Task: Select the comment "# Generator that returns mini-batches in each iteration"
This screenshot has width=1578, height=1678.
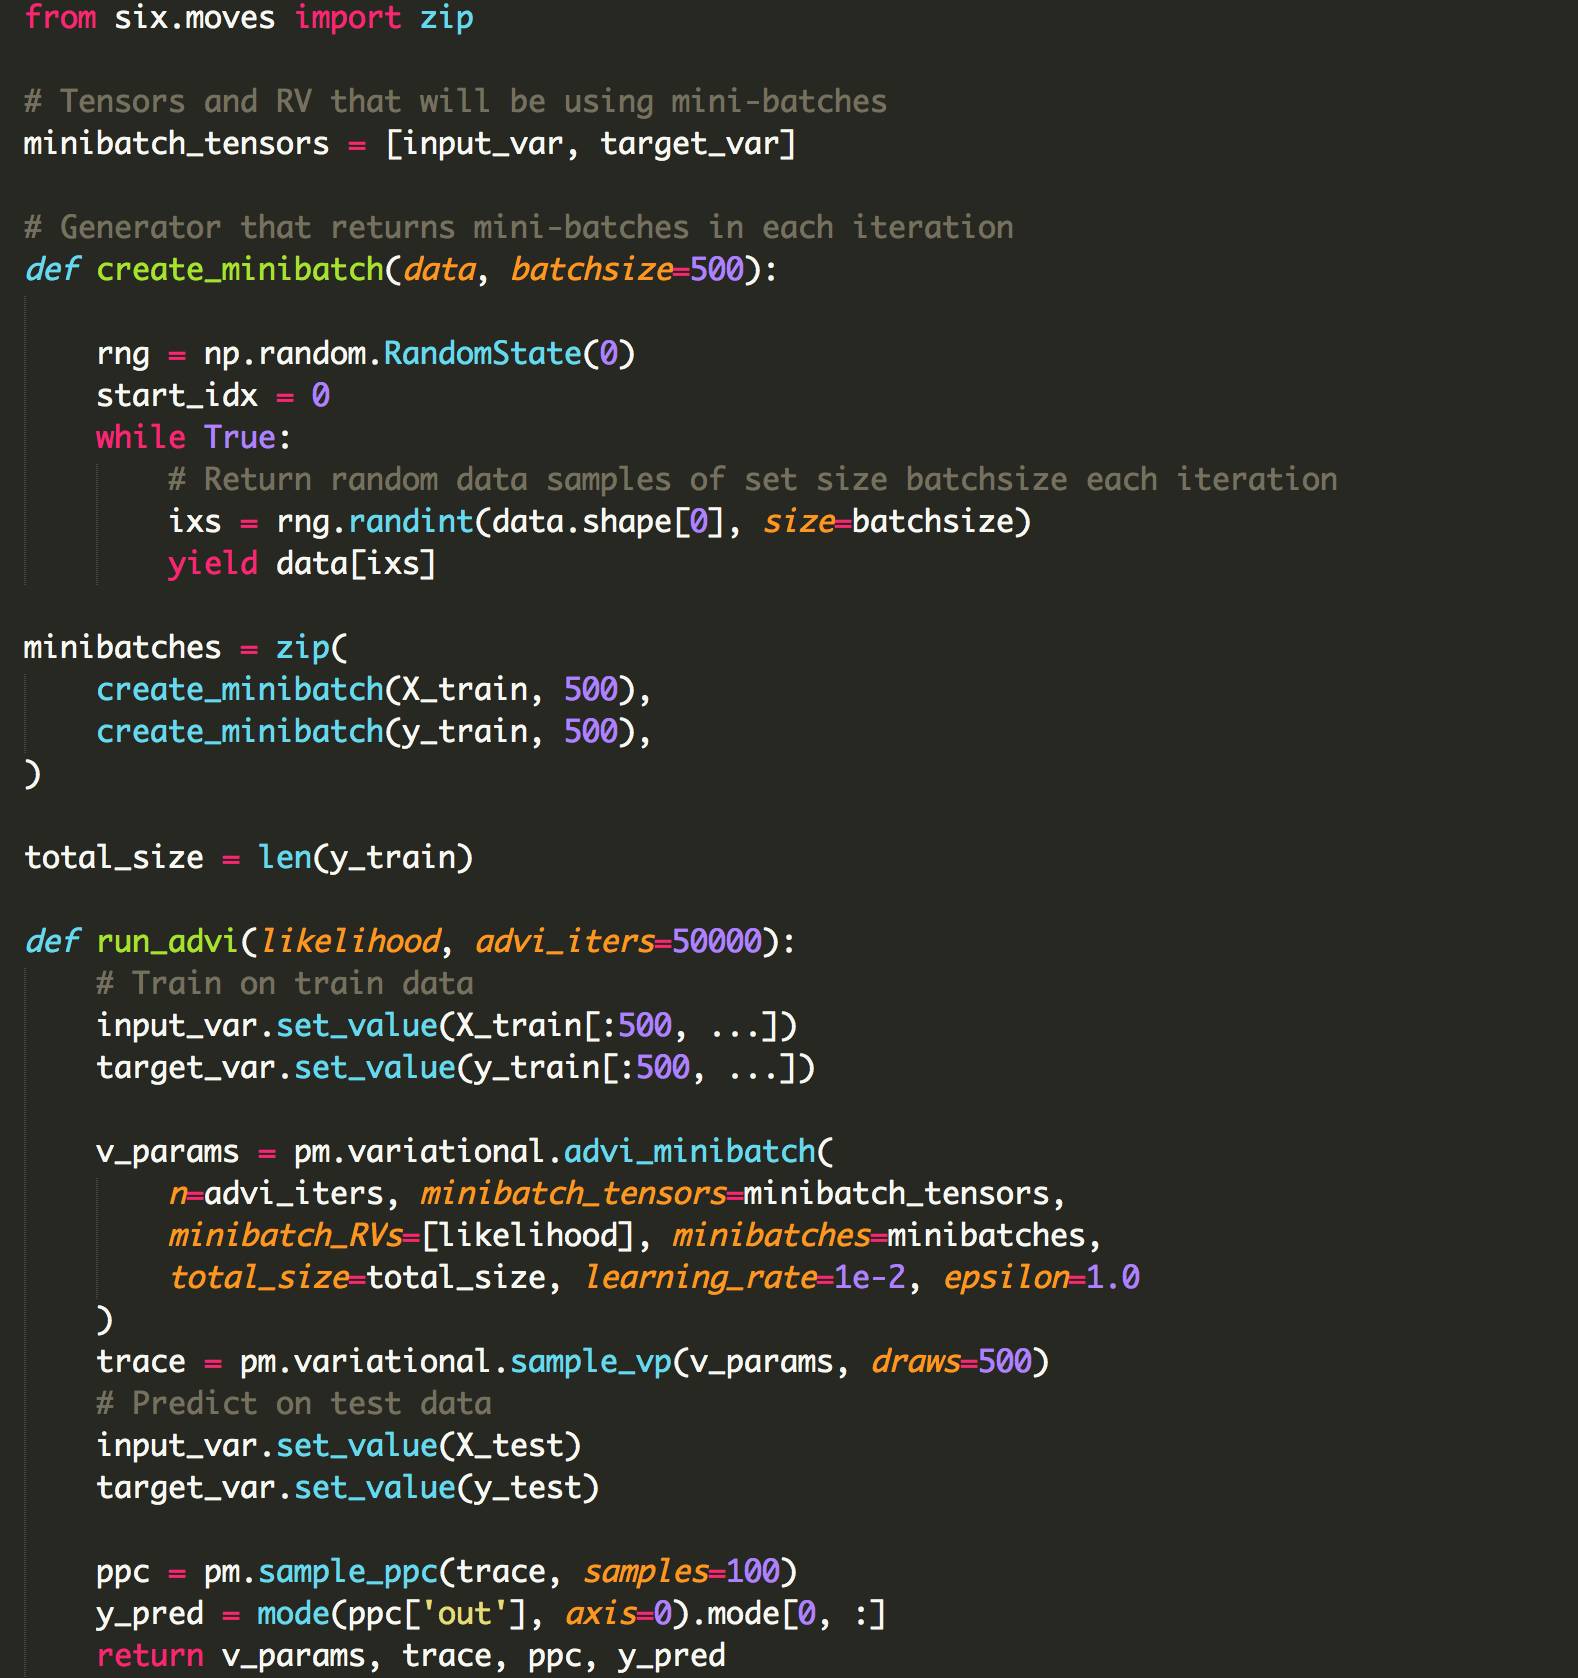Action: click(518, 227)
